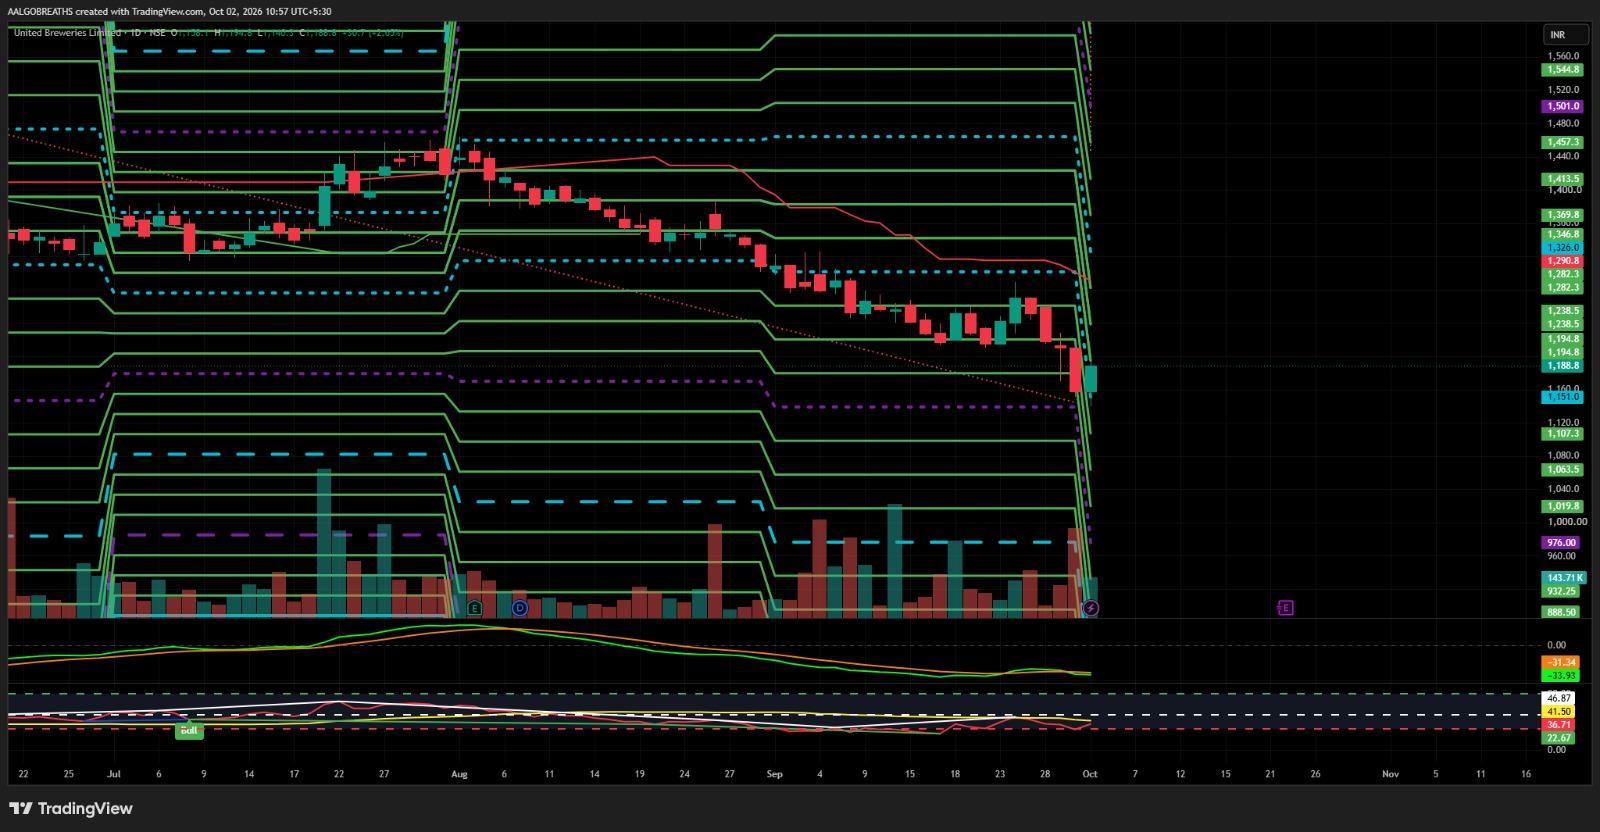The height and width of the screenshot is (832, 1600).
Task: Click the 1,413.5 price label
Action: (x=1562, y=179)
